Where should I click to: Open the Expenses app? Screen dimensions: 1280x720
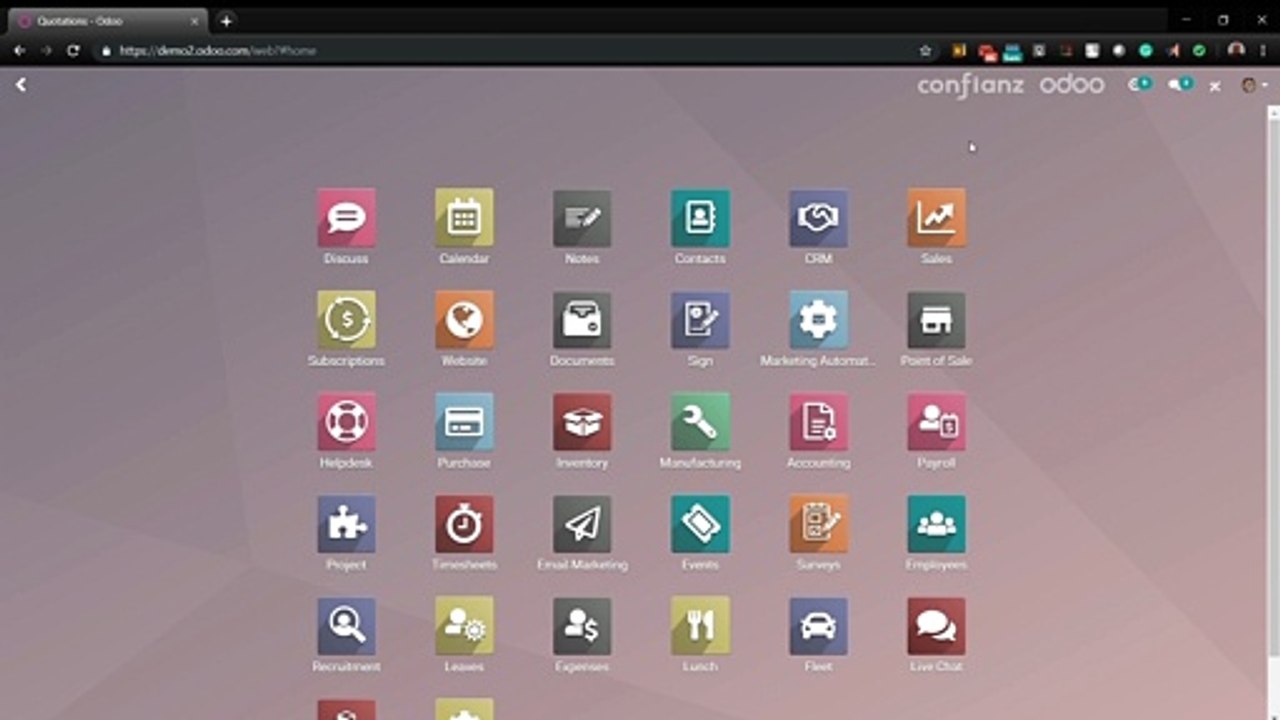tap(582, 626)
